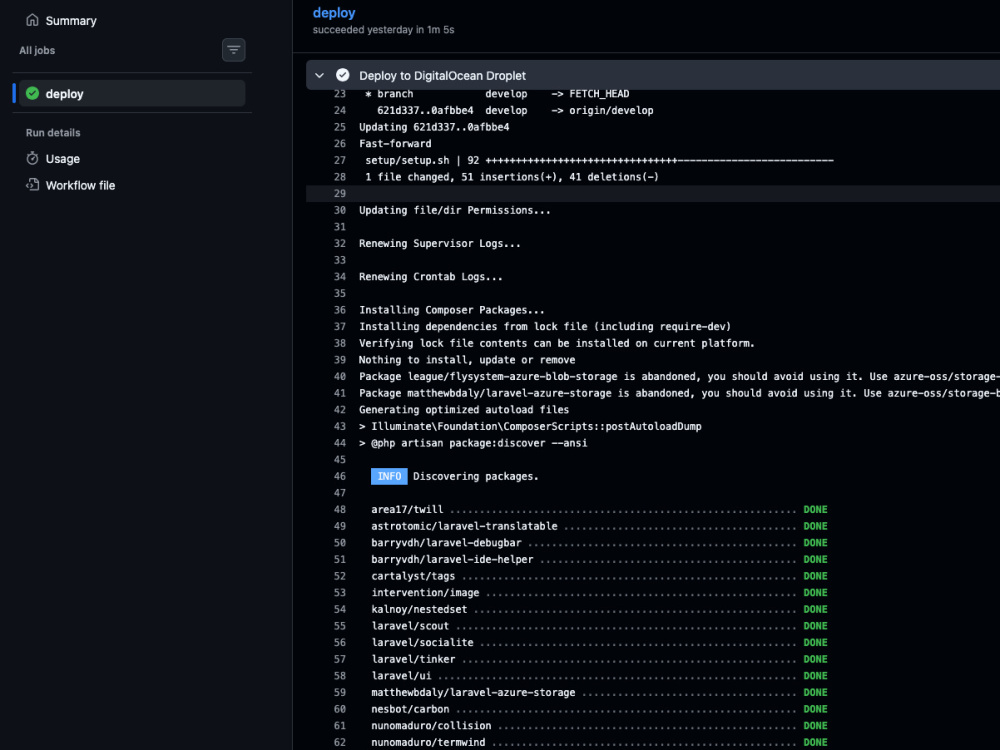
Task: Click 'Updating 621d337..0afbbe4' log line
Action: coord(434,127)
